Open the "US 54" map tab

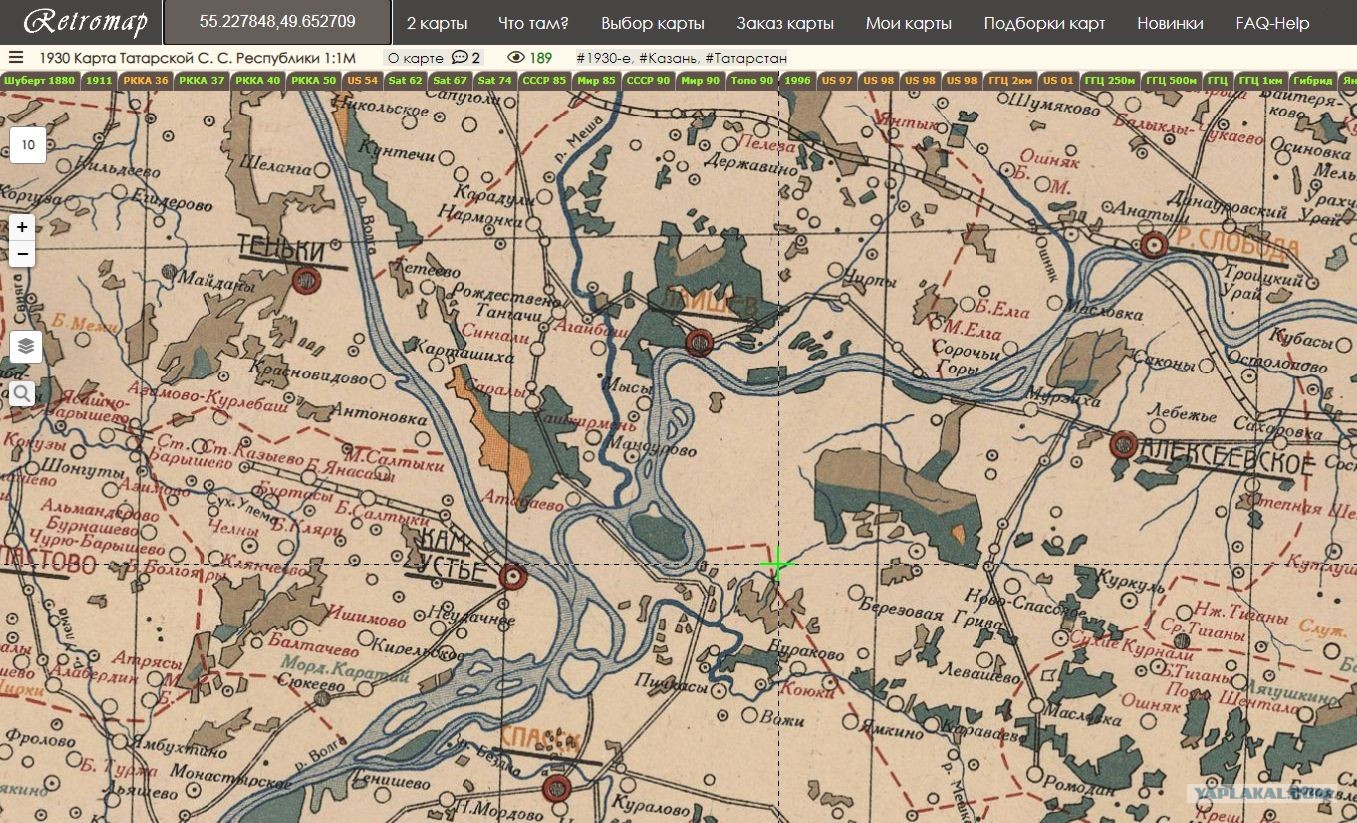click(x=362, y=80)
